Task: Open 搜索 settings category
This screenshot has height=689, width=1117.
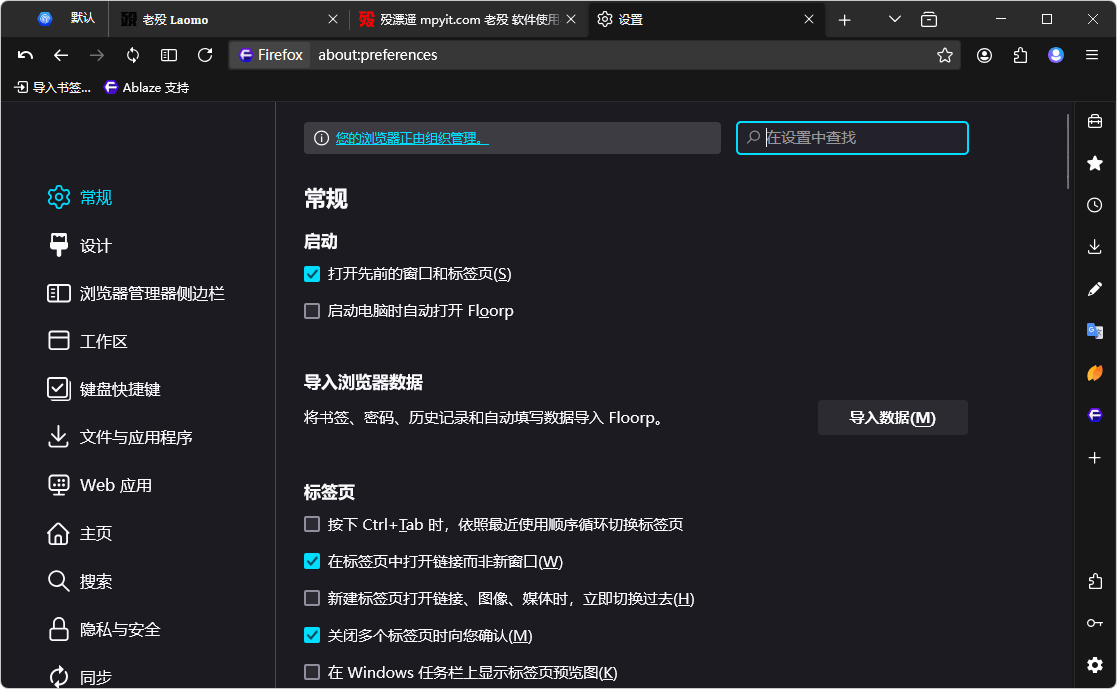Action: [80, 582]
